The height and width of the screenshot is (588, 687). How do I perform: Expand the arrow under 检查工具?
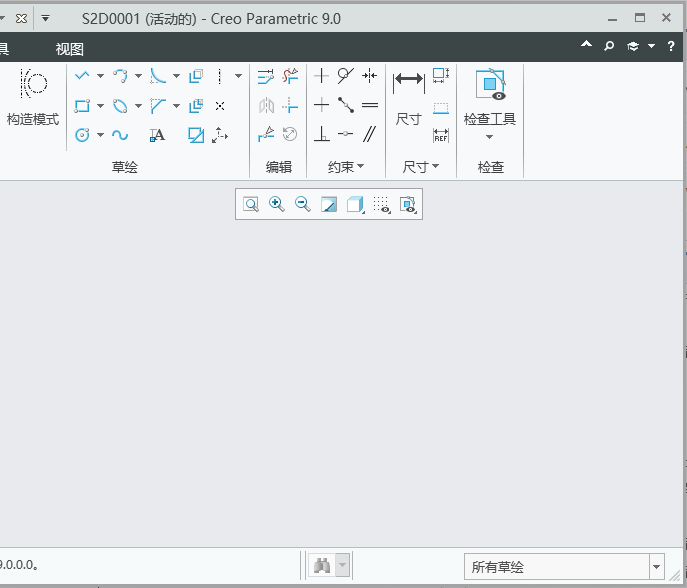tap(490, 137)
